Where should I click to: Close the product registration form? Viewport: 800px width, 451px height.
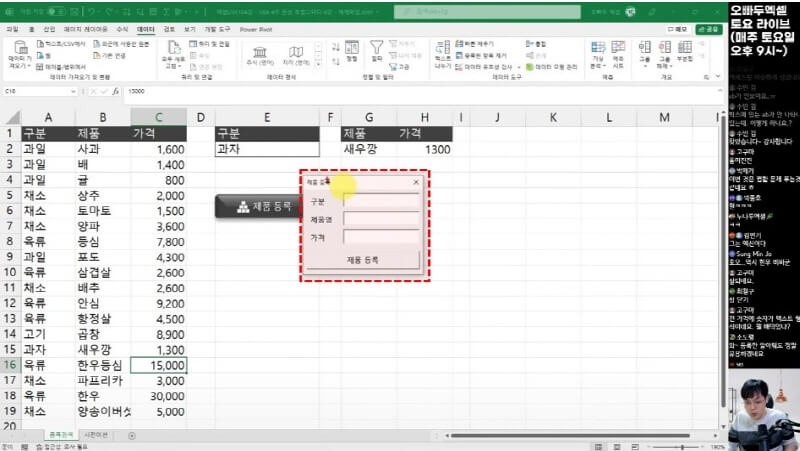point(416,182)
